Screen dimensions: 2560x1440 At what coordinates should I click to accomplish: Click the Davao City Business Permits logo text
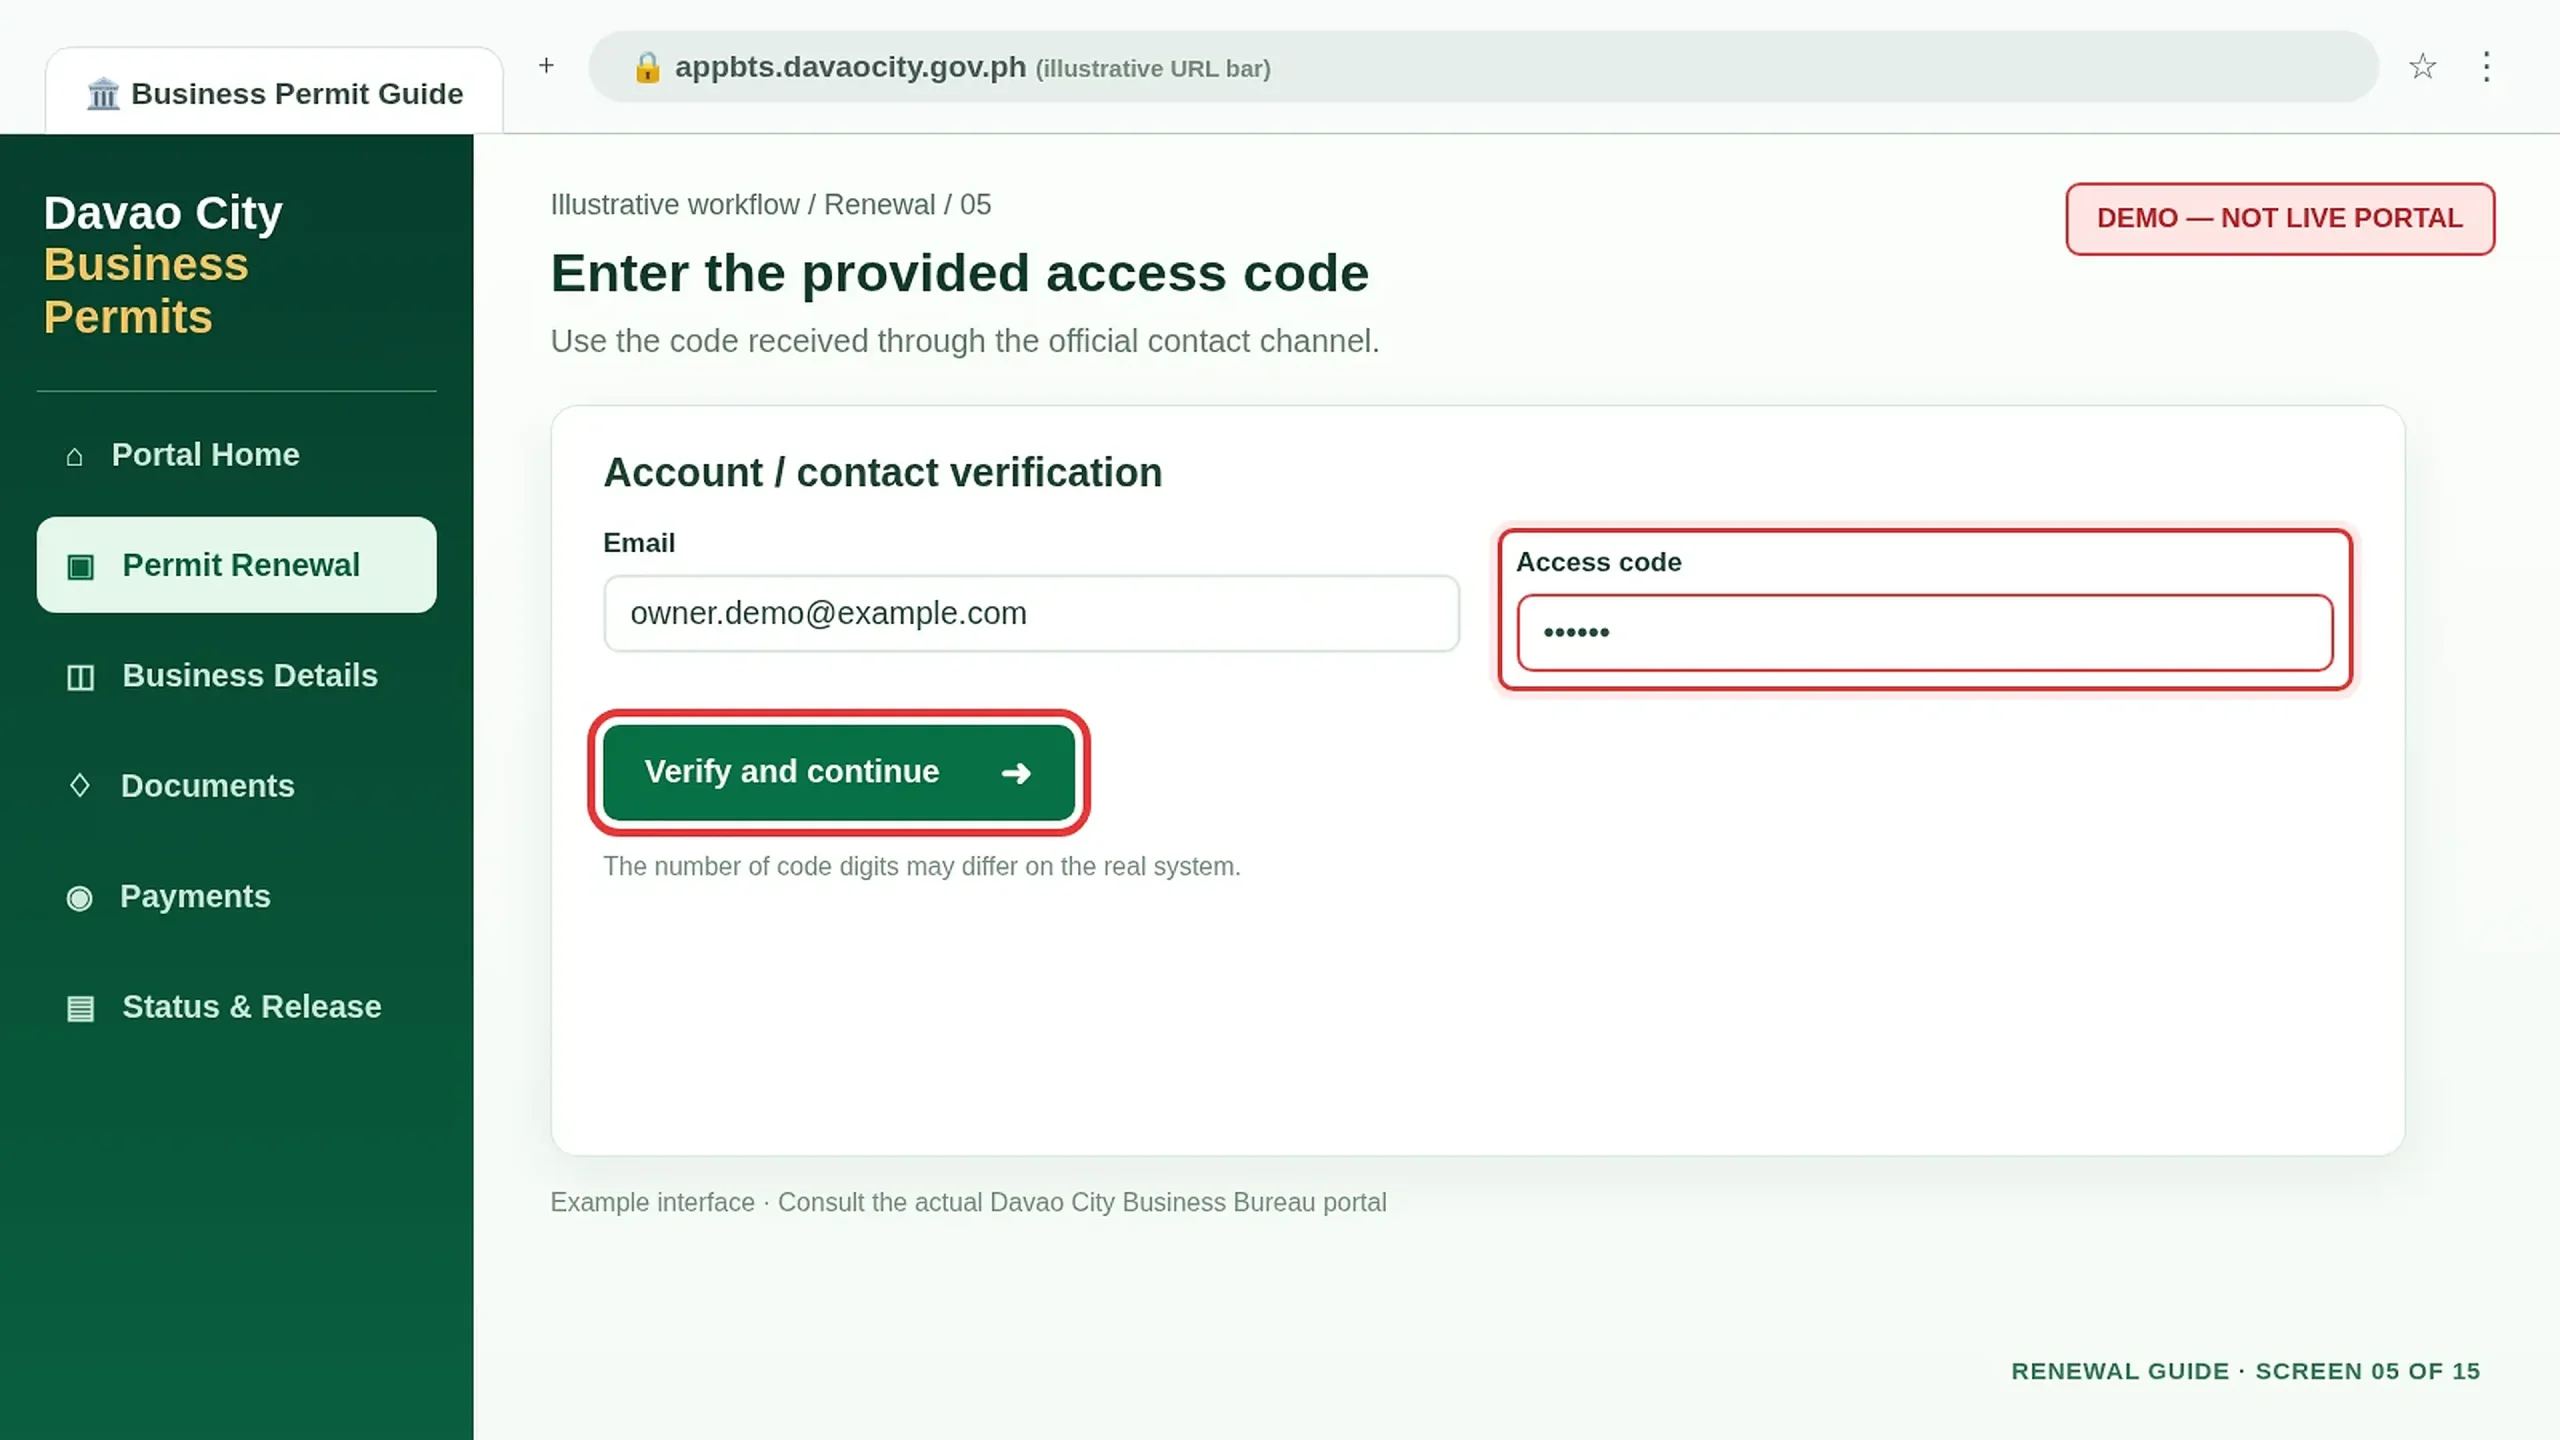tap(163, 265)
